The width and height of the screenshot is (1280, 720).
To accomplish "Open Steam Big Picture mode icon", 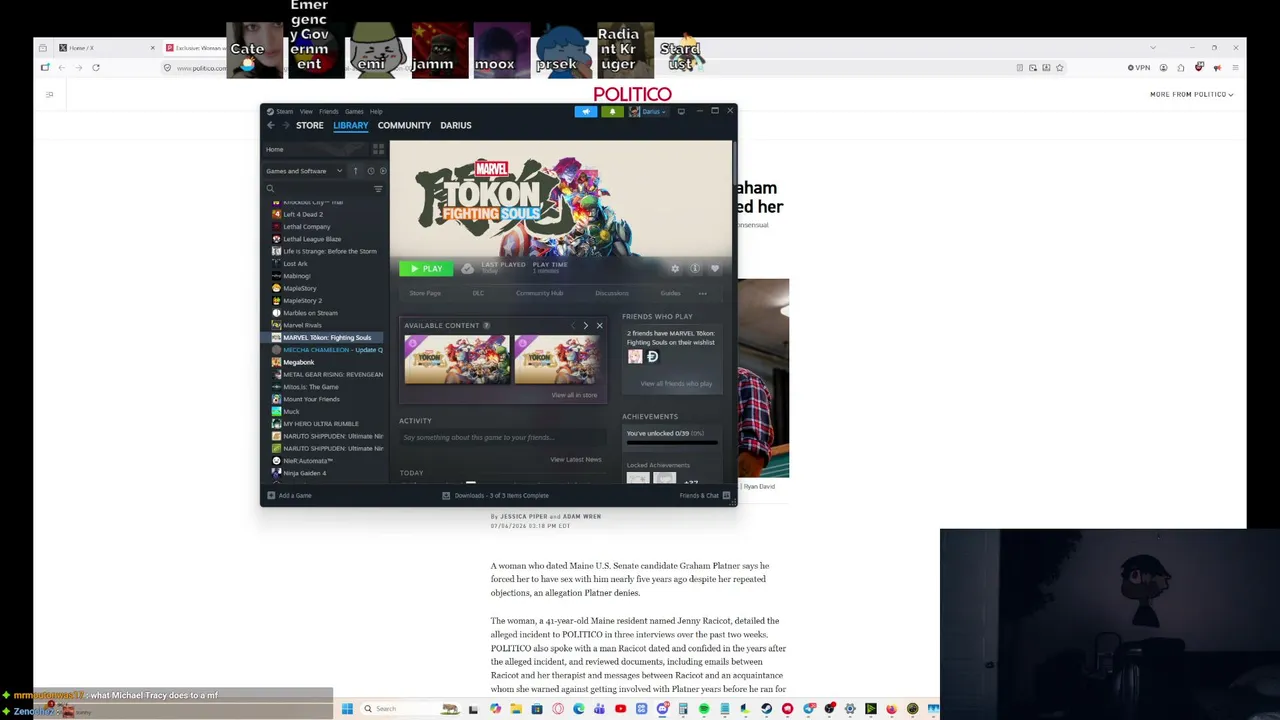I will coord(681,111).
